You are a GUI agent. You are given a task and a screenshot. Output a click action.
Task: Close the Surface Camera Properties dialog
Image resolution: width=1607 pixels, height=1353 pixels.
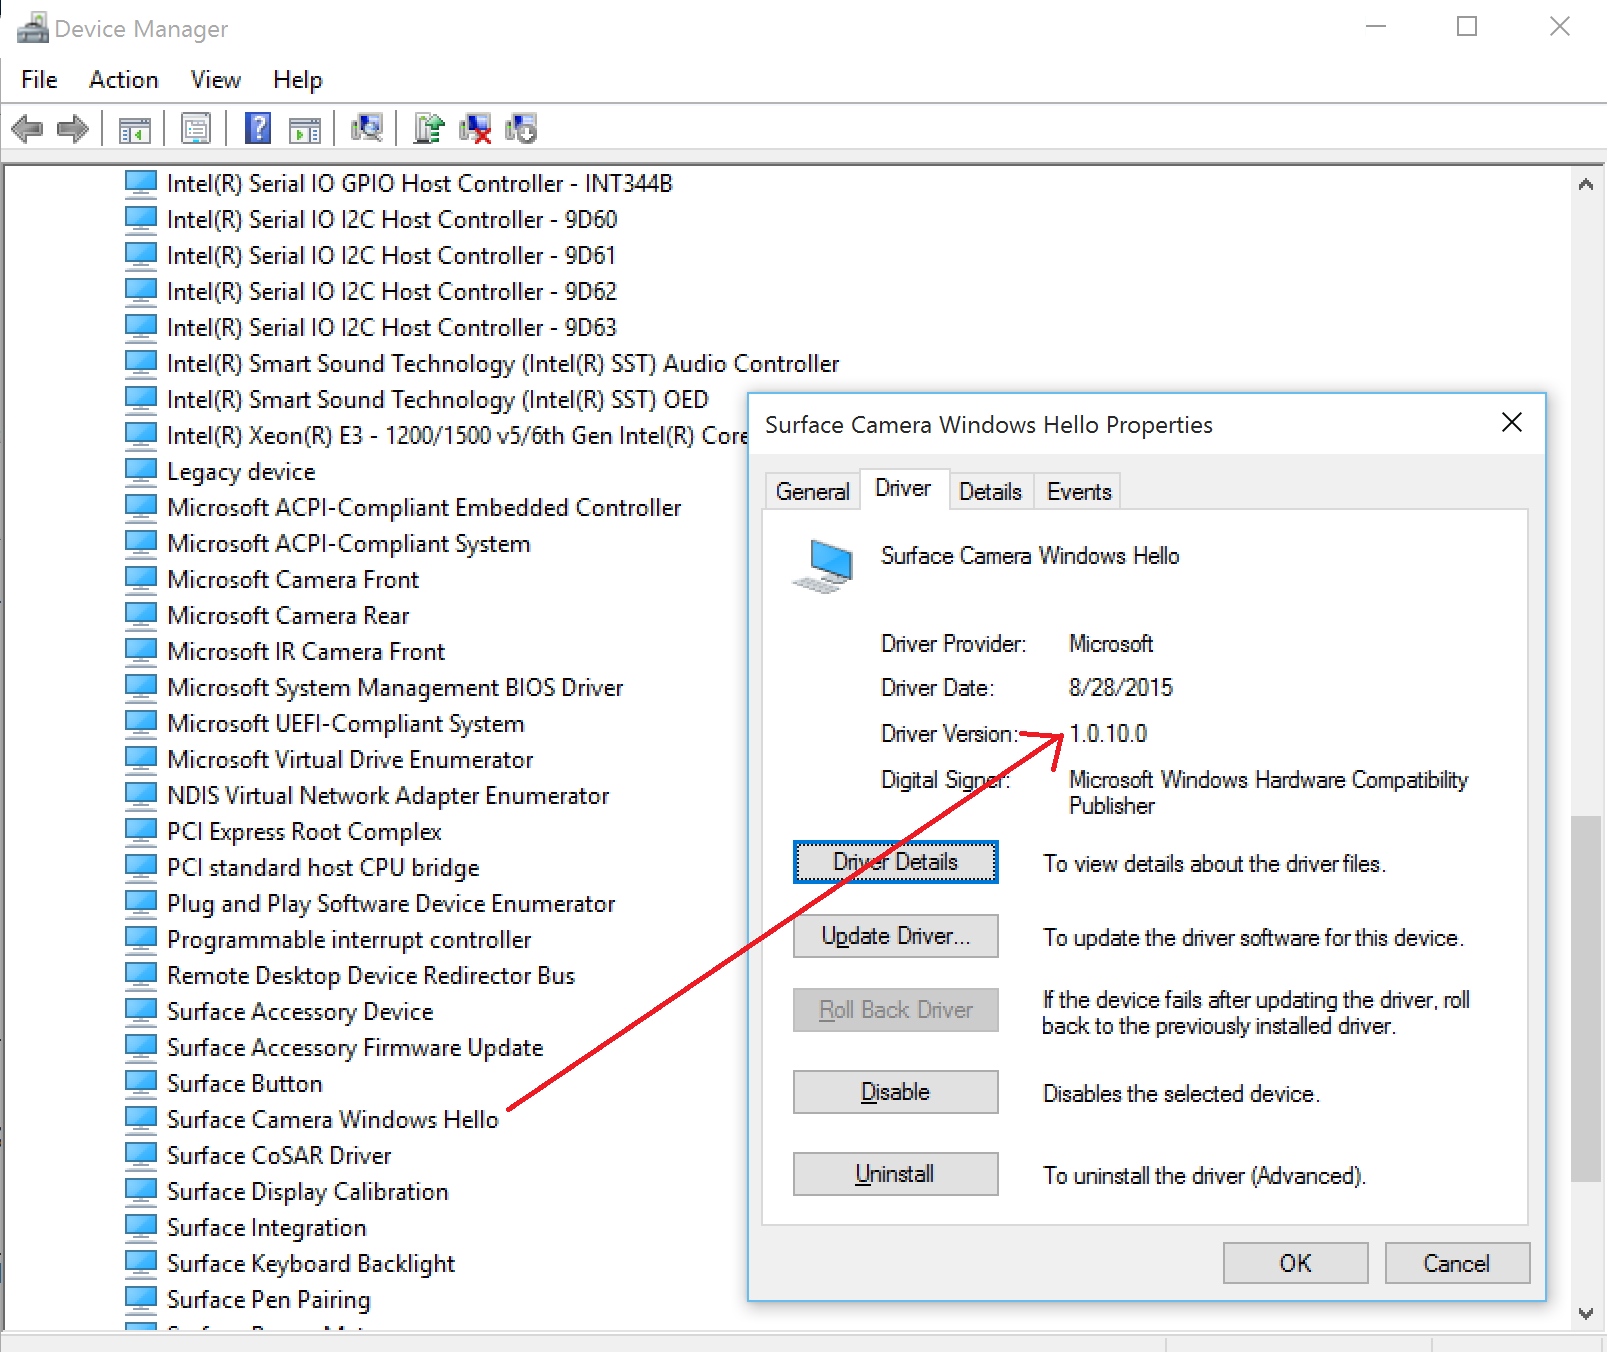(x=1512, y=423)
